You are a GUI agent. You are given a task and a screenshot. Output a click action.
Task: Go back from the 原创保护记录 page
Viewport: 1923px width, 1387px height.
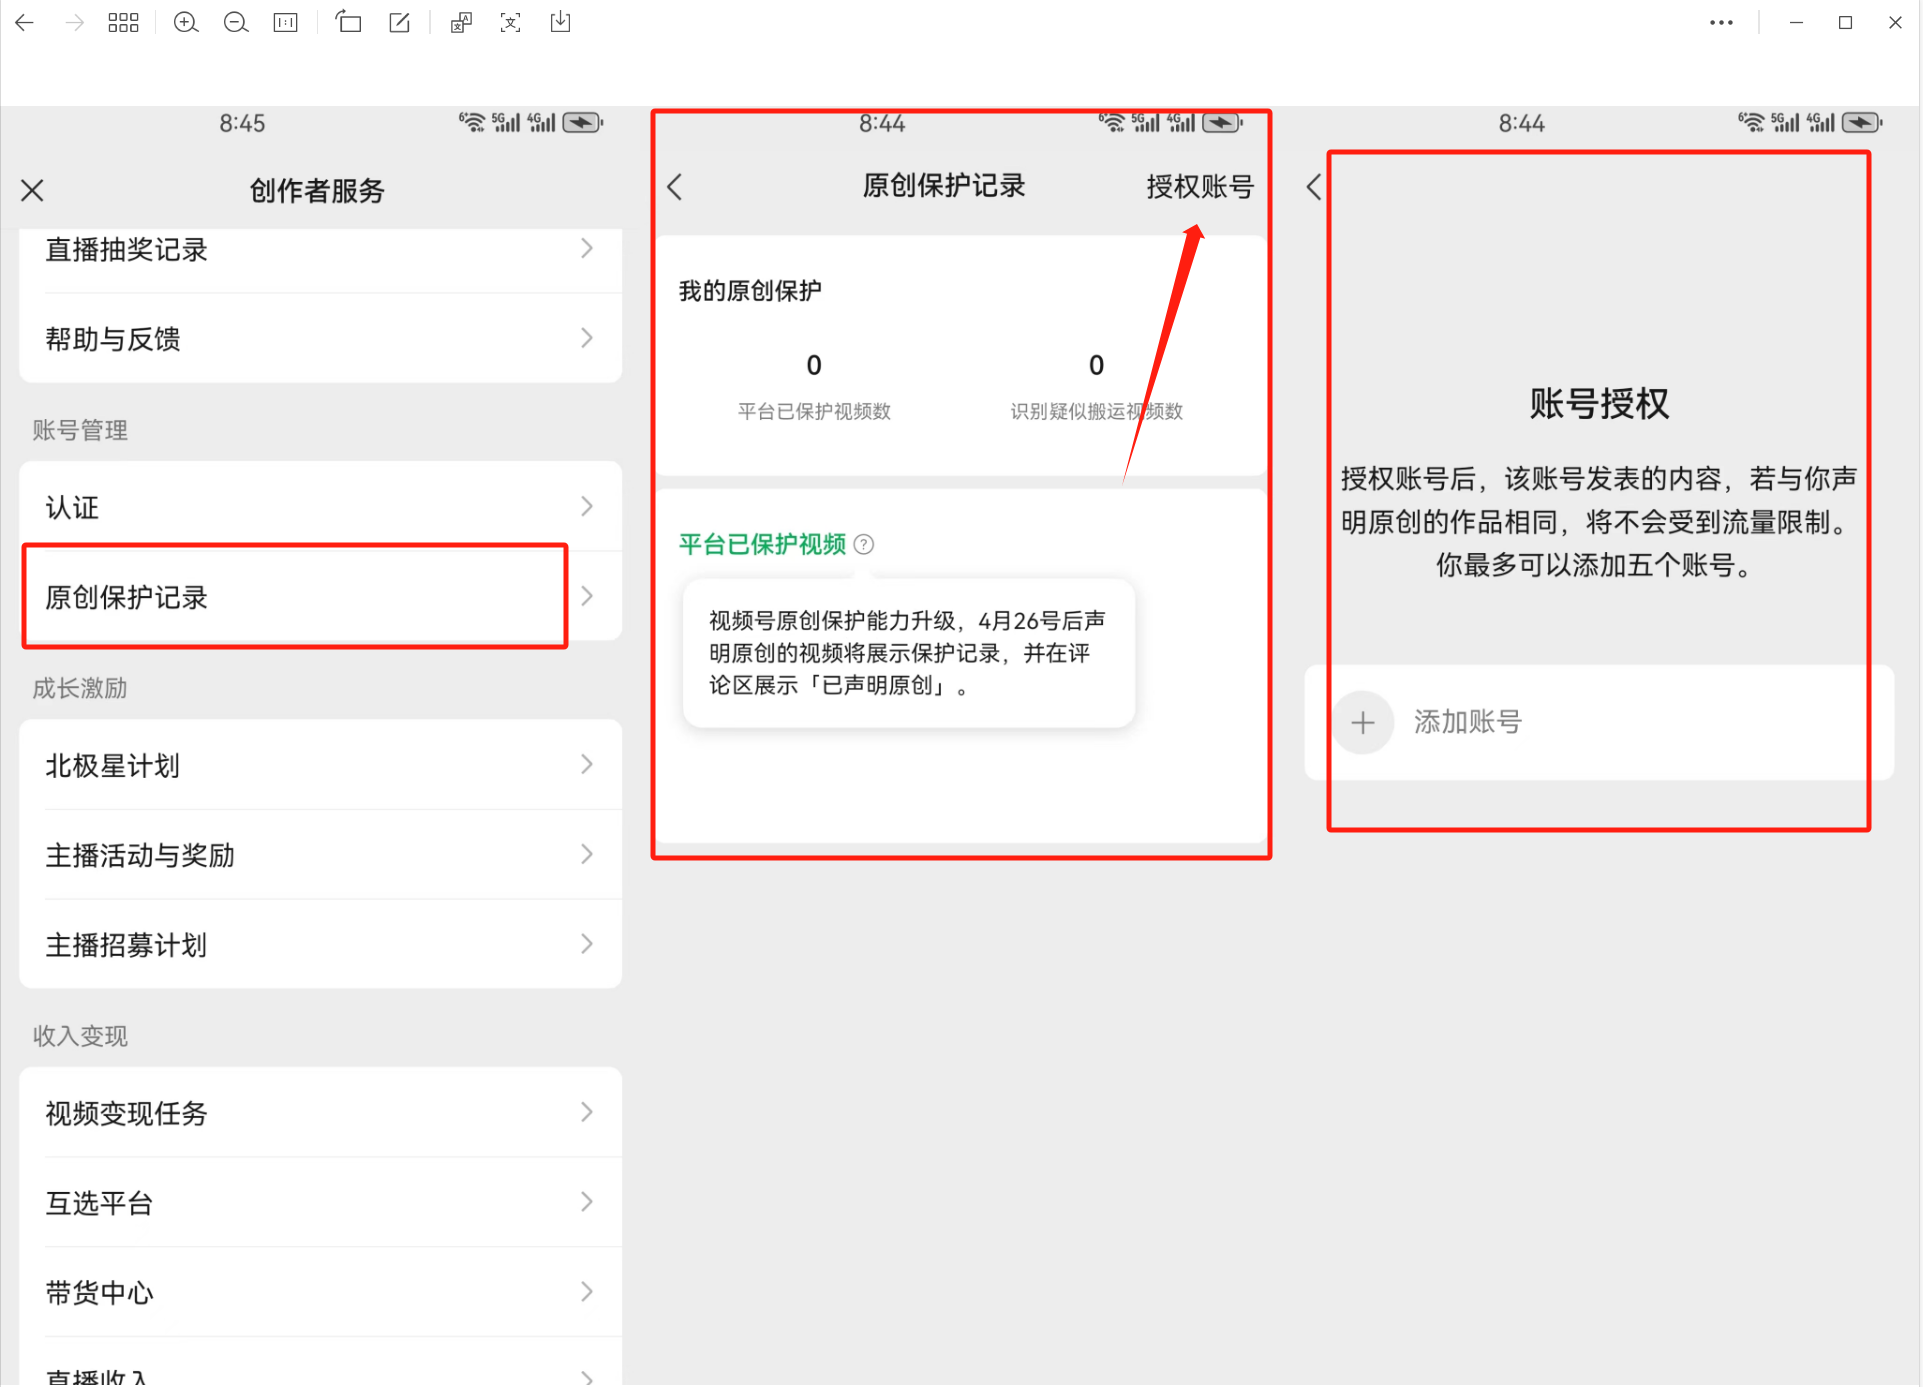tap(675, 187)
